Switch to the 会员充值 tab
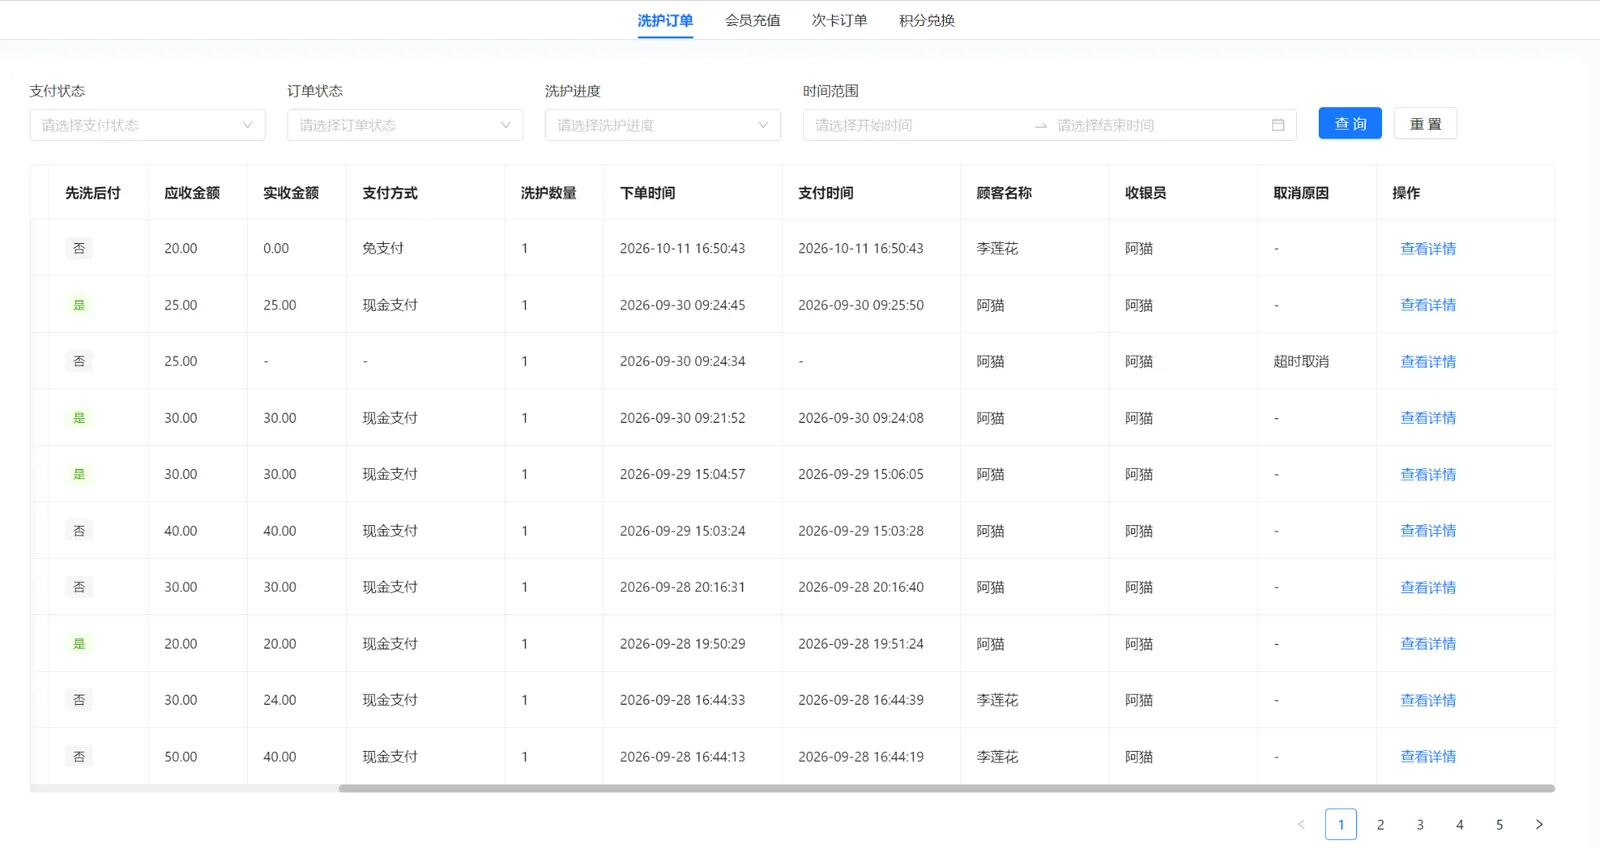Image resolution: width=1600 pixels, height=848 pixels. point(752,20)
